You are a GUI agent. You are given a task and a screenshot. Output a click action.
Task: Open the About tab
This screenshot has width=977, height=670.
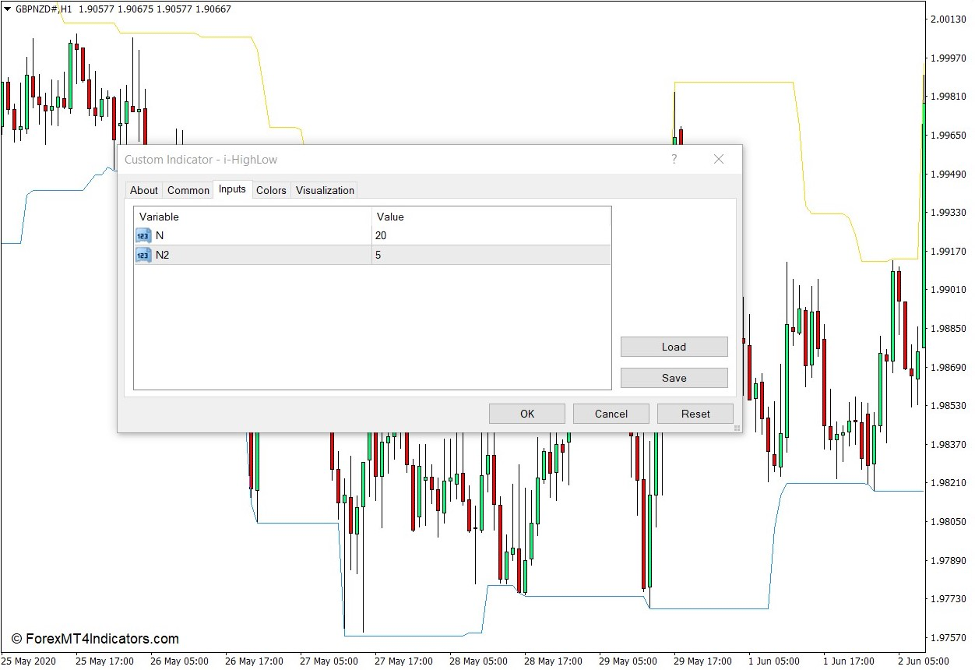[x=143, y=190]
